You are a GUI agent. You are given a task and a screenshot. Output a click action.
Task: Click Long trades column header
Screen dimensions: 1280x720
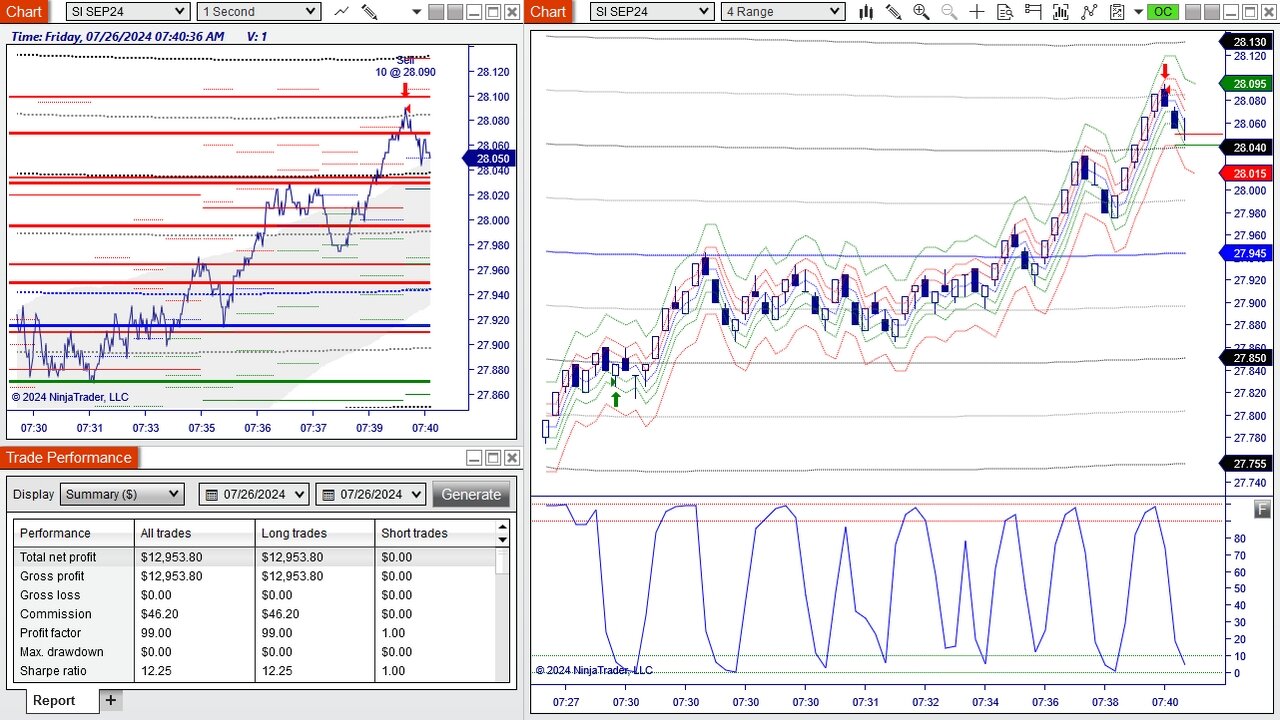[315, 533]
